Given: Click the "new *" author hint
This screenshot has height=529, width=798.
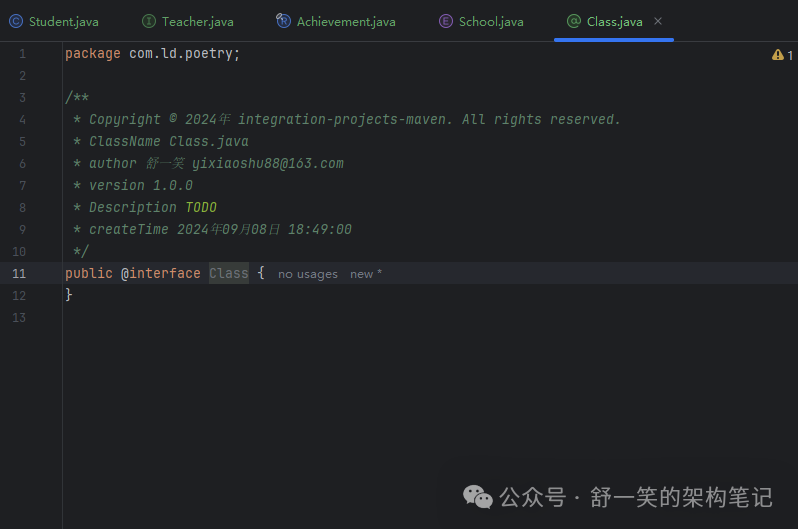Looking at the screenshot, I should pos(365,274).
